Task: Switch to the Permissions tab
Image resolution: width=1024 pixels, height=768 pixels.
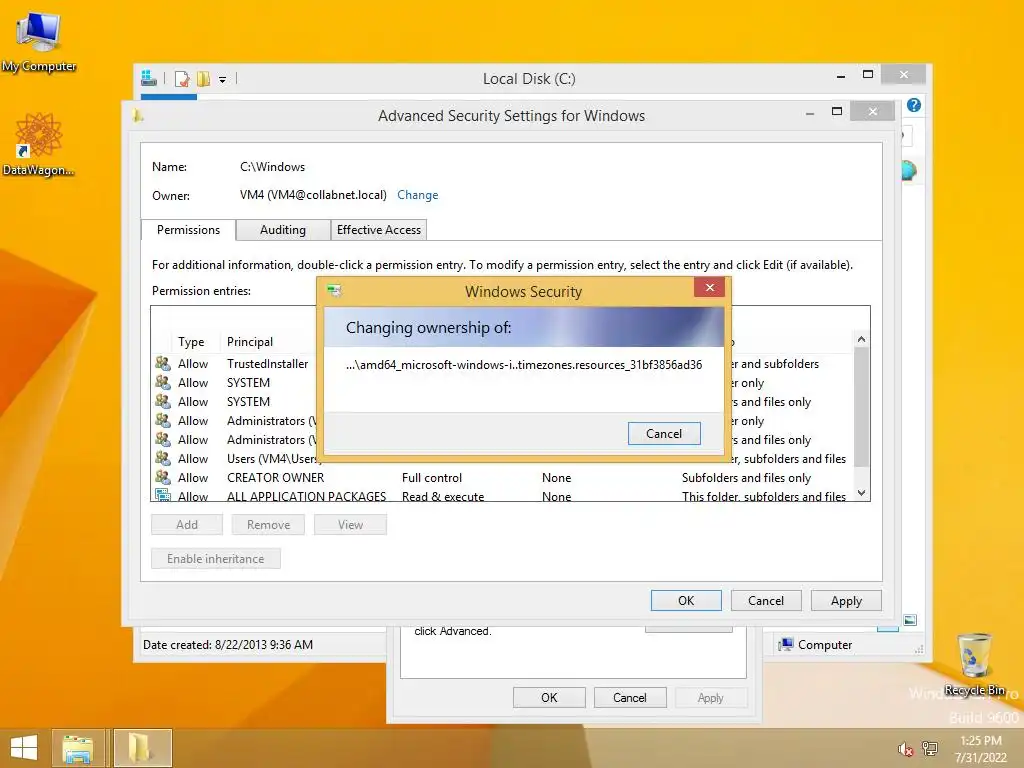Action: 188,230
